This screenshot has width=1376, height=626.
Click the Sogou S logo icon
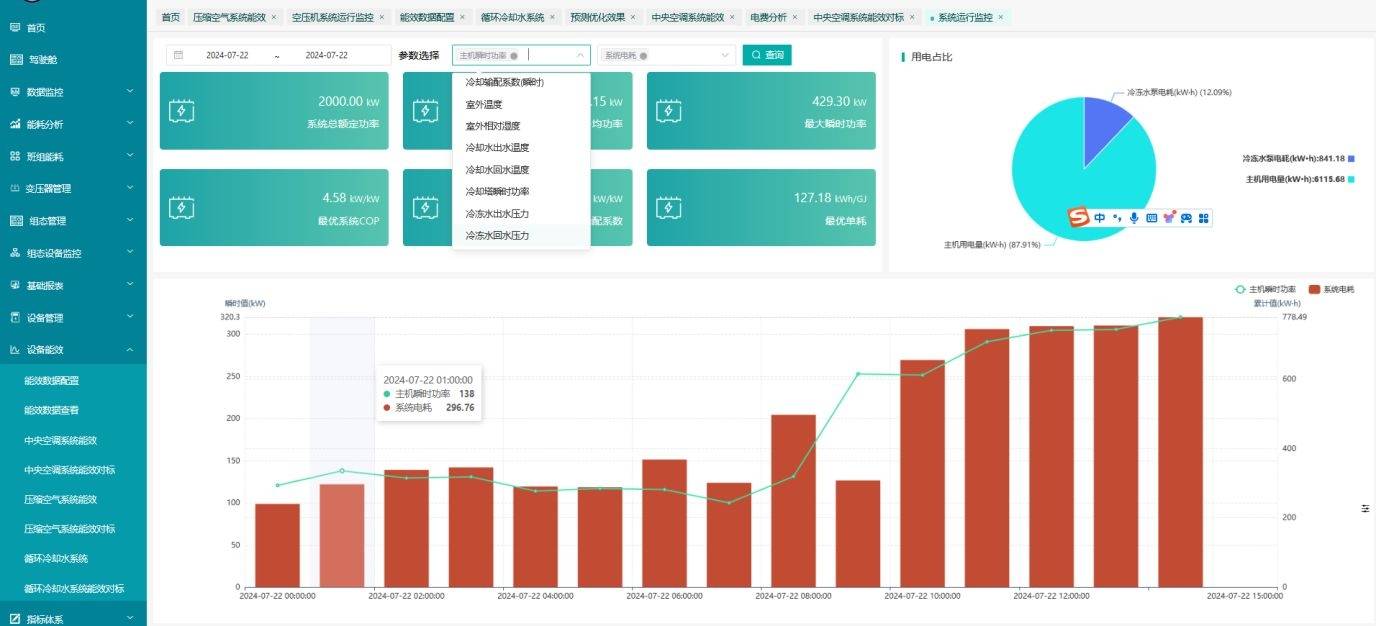point(1077,217)
